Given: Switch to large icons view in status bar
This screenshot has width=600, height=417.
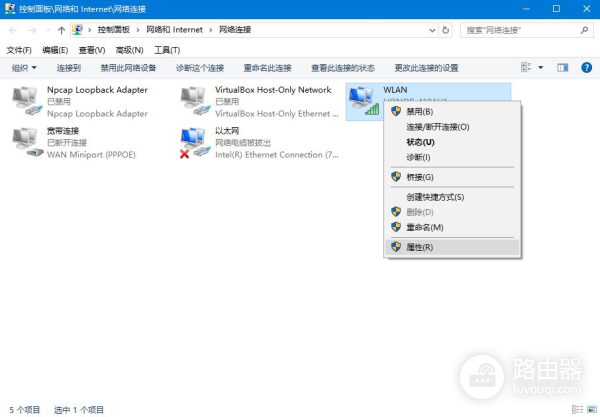Looking at the screenshot, I should coord(592,409).
